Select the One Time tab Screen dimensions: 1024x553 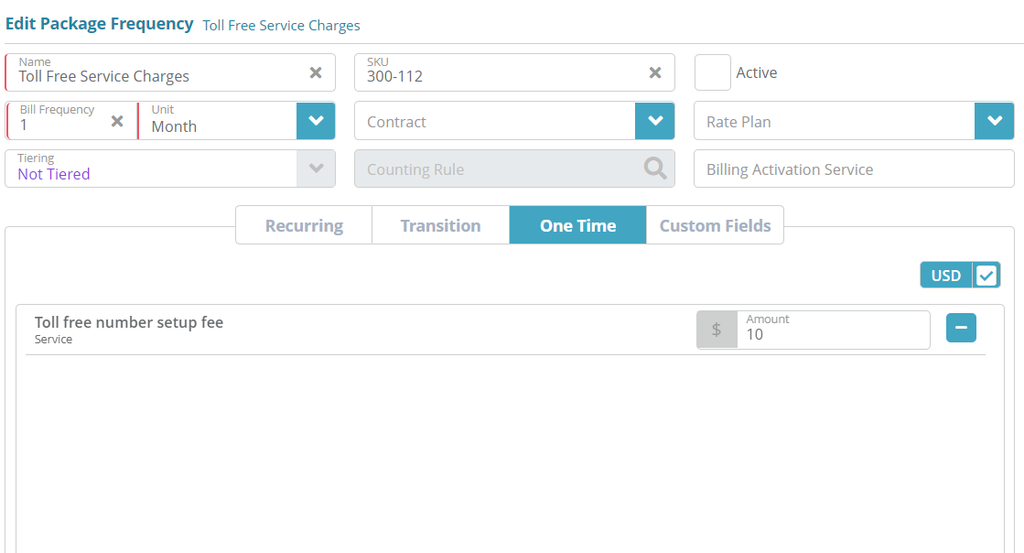coord(578,226)
